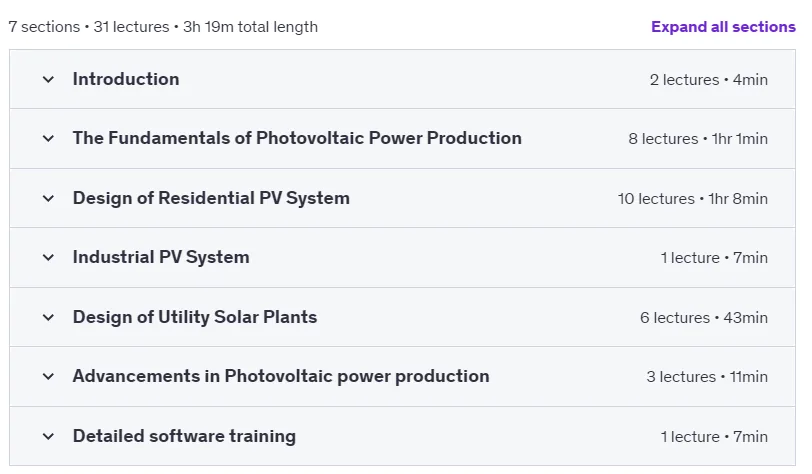This screenshot has width=812, height=474.
Task: Open the Industrial PV System heading
Action: pos(161,257)
